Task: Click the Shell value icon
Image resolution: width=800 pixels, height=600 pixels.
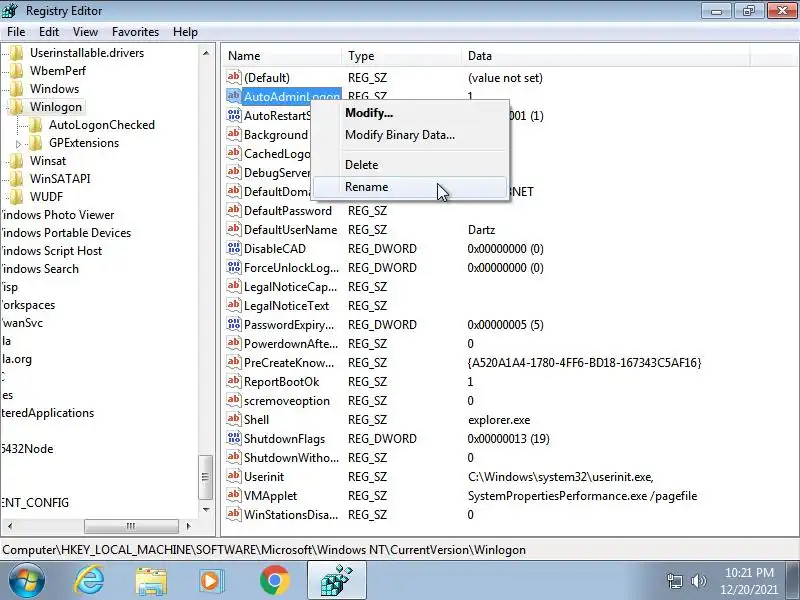Action: tap(234, 419)
